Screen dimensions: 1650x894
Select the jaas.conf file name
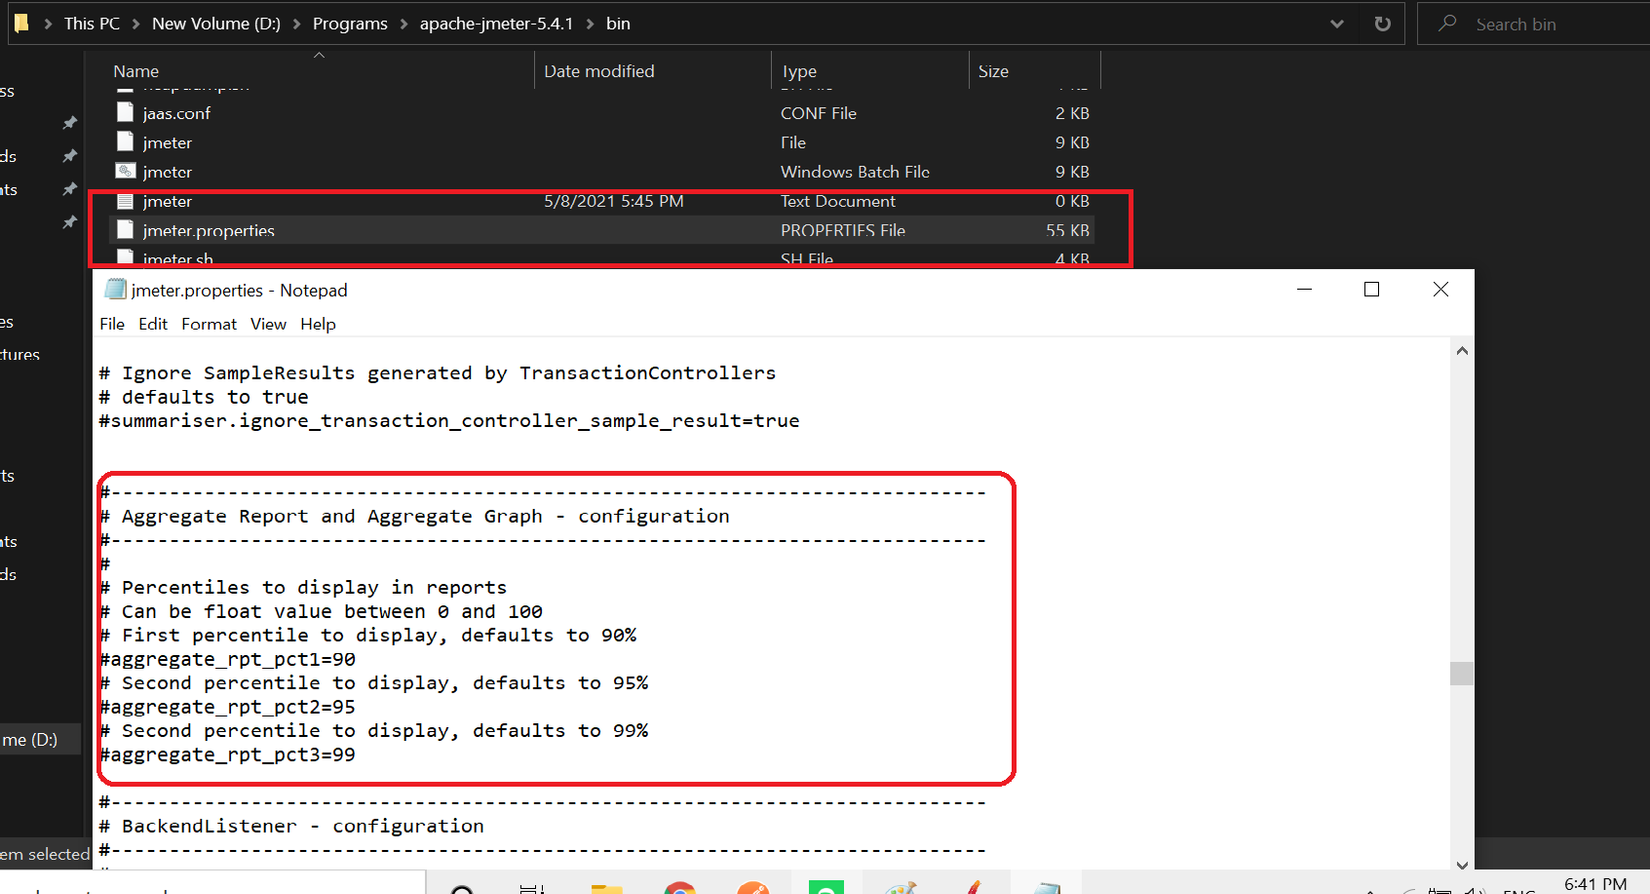[x=176, y=113]
